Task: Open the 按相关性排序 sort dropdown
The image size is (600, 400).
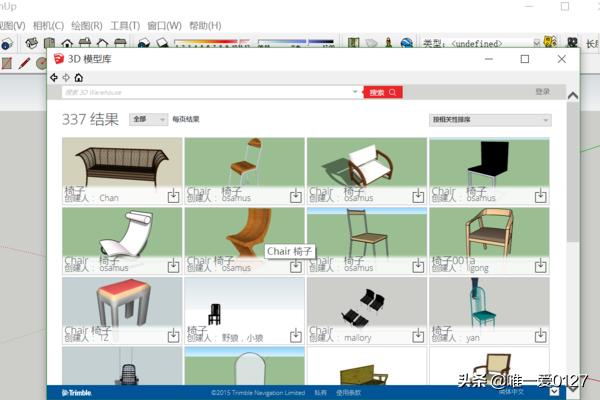Action: coord(490,120)
